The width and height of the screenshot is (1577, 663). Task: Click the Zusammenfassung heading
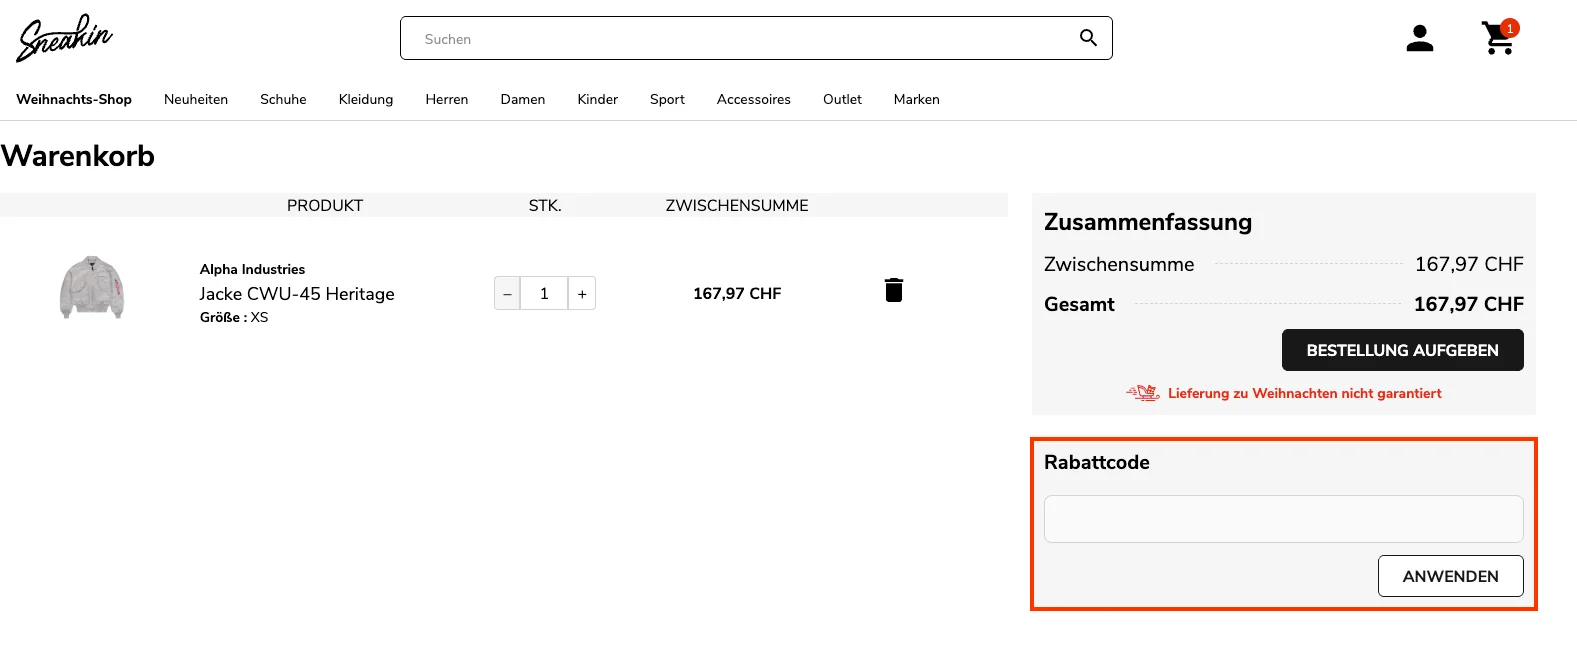tap(1148, 222)
